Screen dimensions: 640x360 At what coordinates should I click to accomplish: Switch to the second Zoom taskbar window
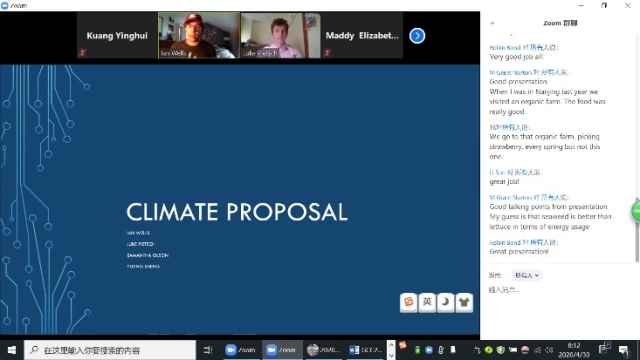(281, 350)
